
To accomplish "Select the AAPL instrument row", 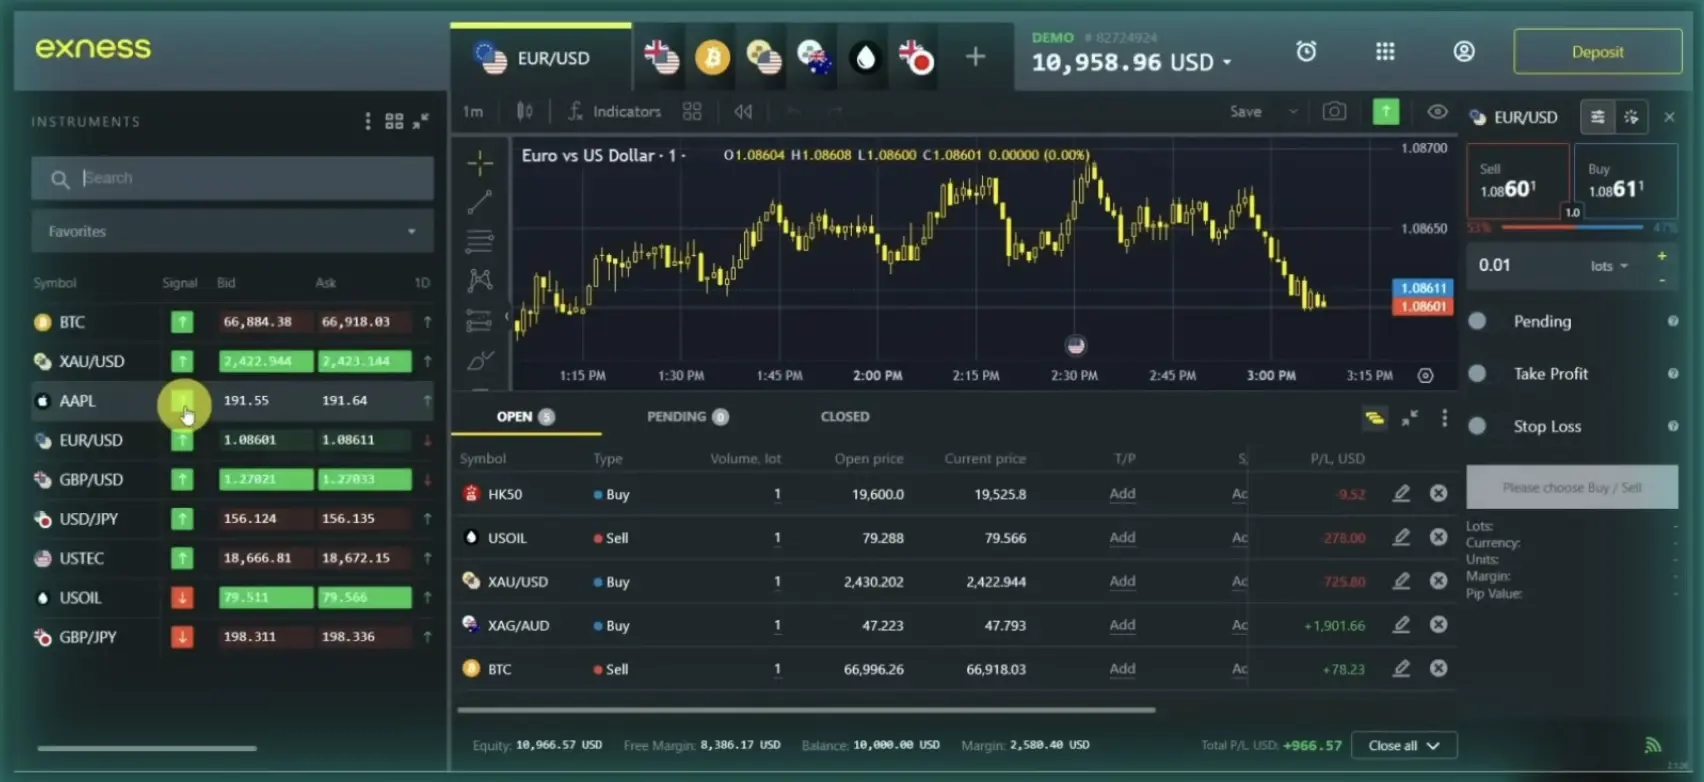I will 232,400.
